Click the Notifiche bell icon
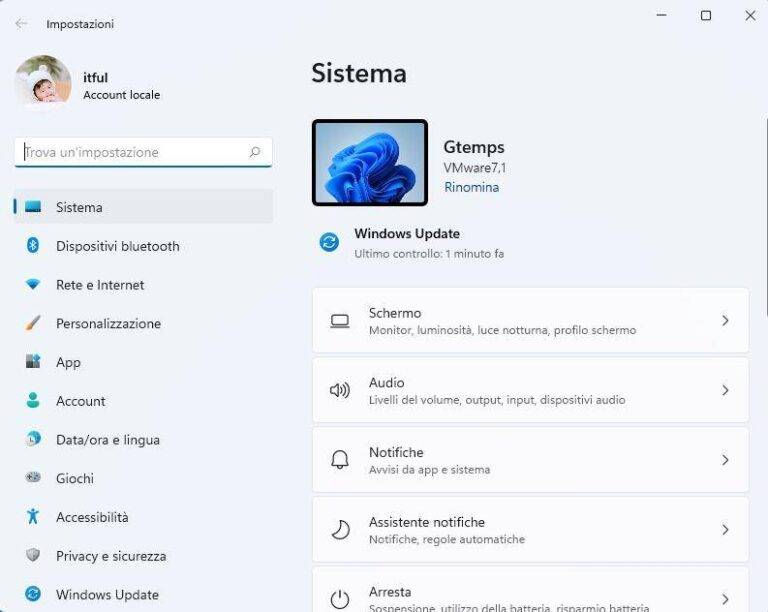 pos(339,460)
